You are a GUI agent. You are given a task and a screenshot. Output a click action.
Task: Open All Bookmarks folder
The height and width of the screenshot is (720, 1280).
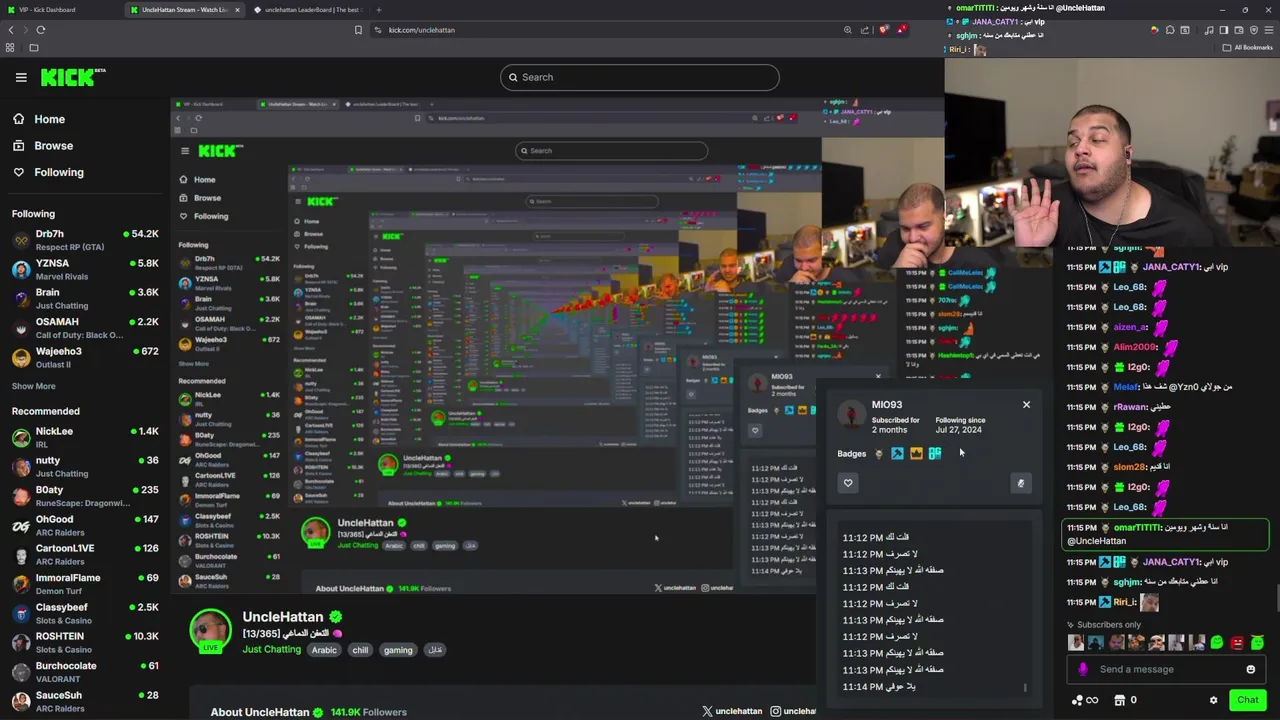(x=1247, y=47)
